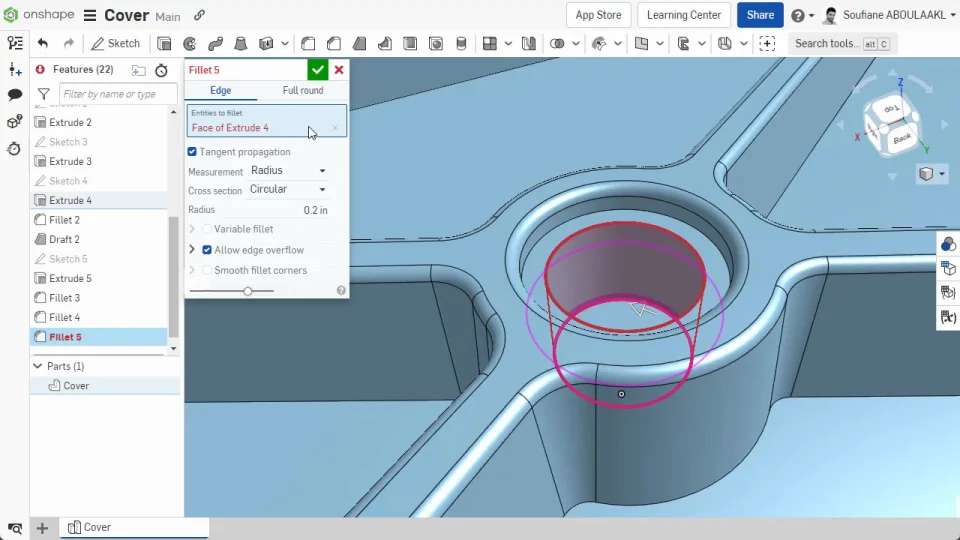The width and height of the screenshot is (960, 540).
Task: Click the fillet preview slider handle
Action: pyautogui.click(x=247, y=291)
